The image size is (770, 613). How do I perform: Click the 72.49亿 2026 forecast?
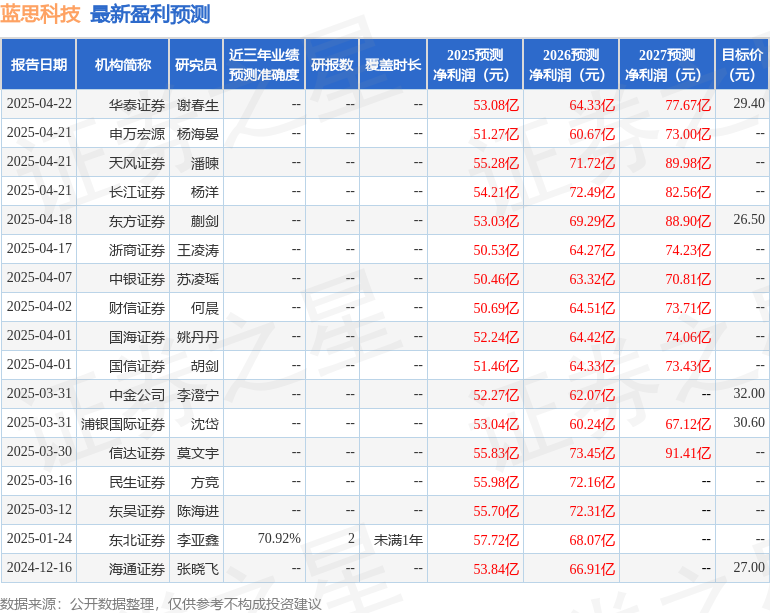[x=592, y=192]
